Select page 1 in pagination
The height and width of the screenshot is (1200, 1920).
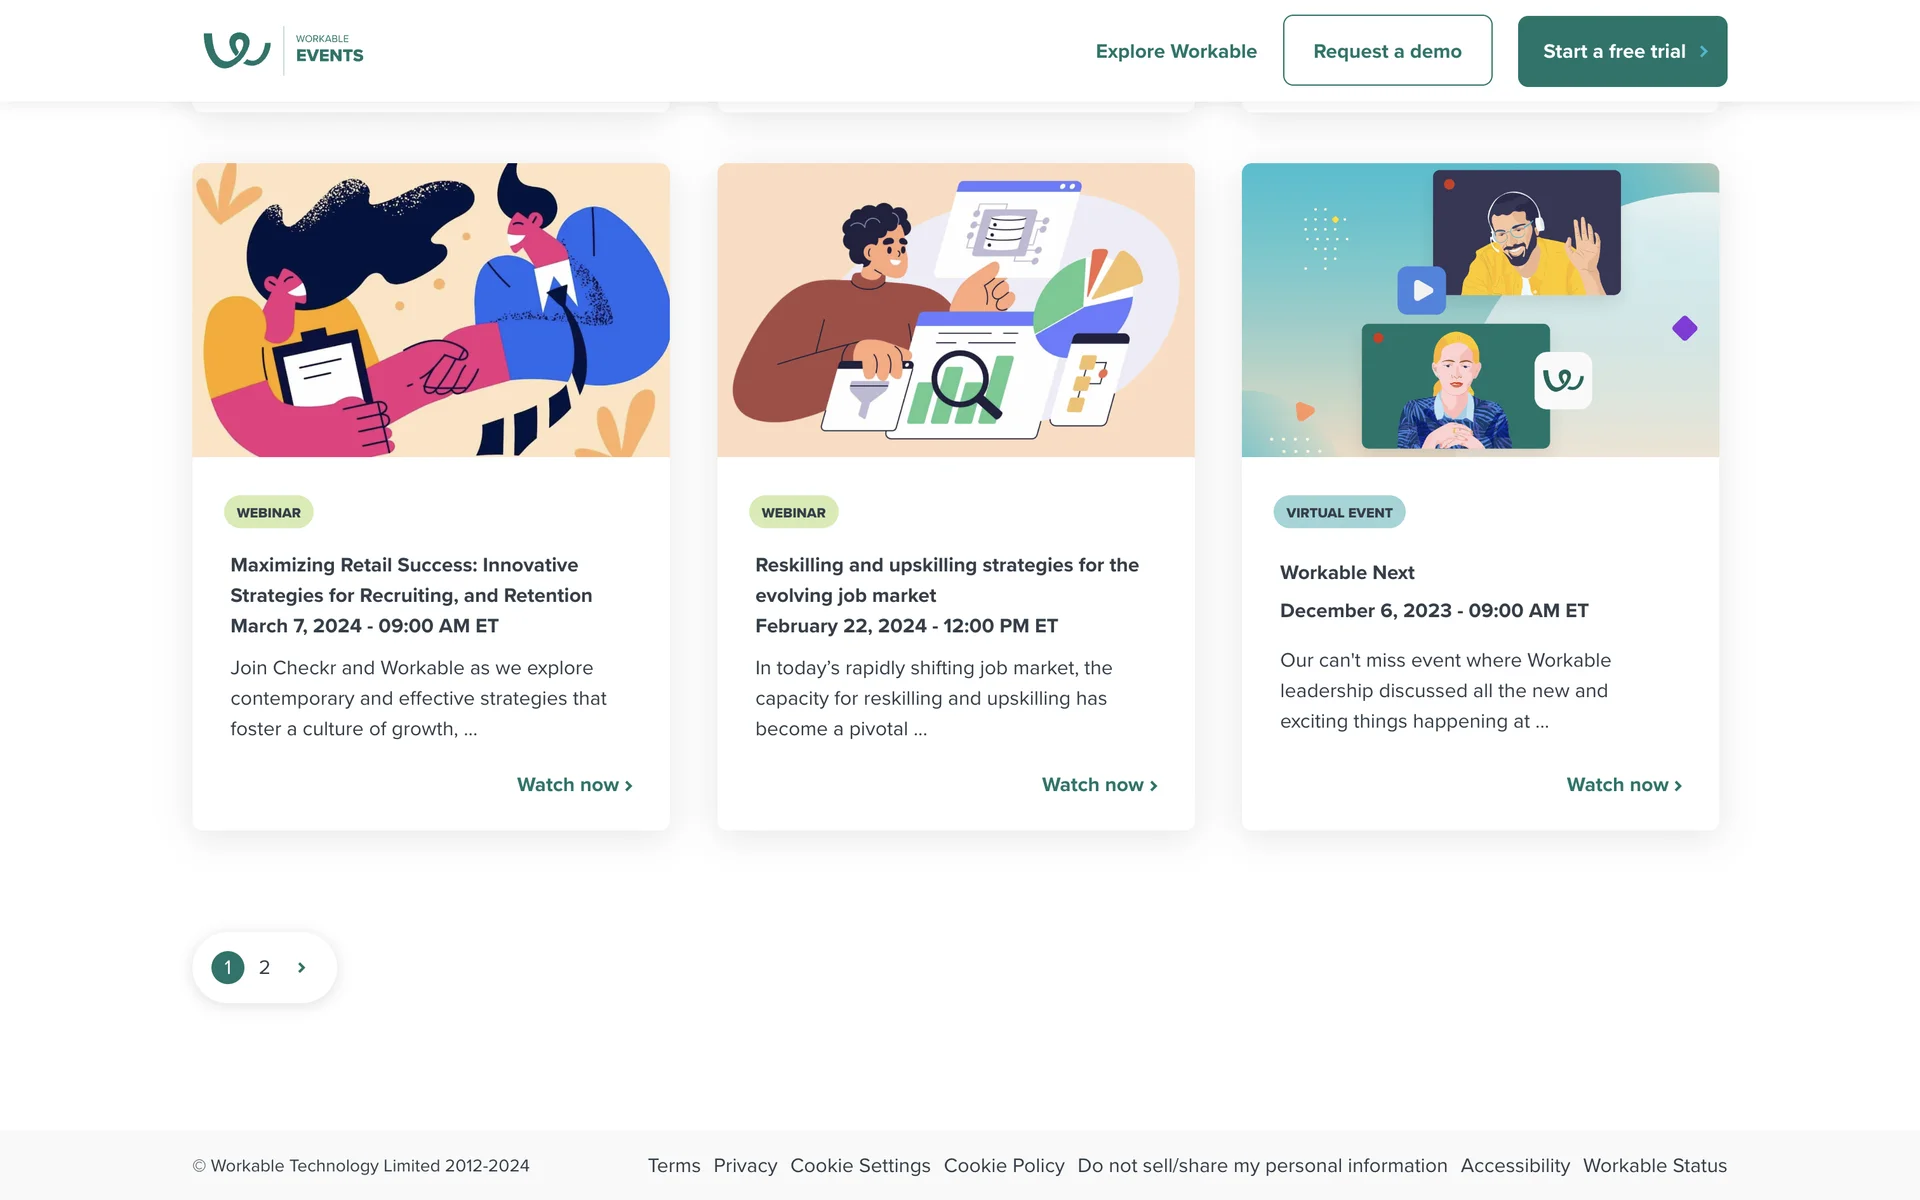(228, 967)
